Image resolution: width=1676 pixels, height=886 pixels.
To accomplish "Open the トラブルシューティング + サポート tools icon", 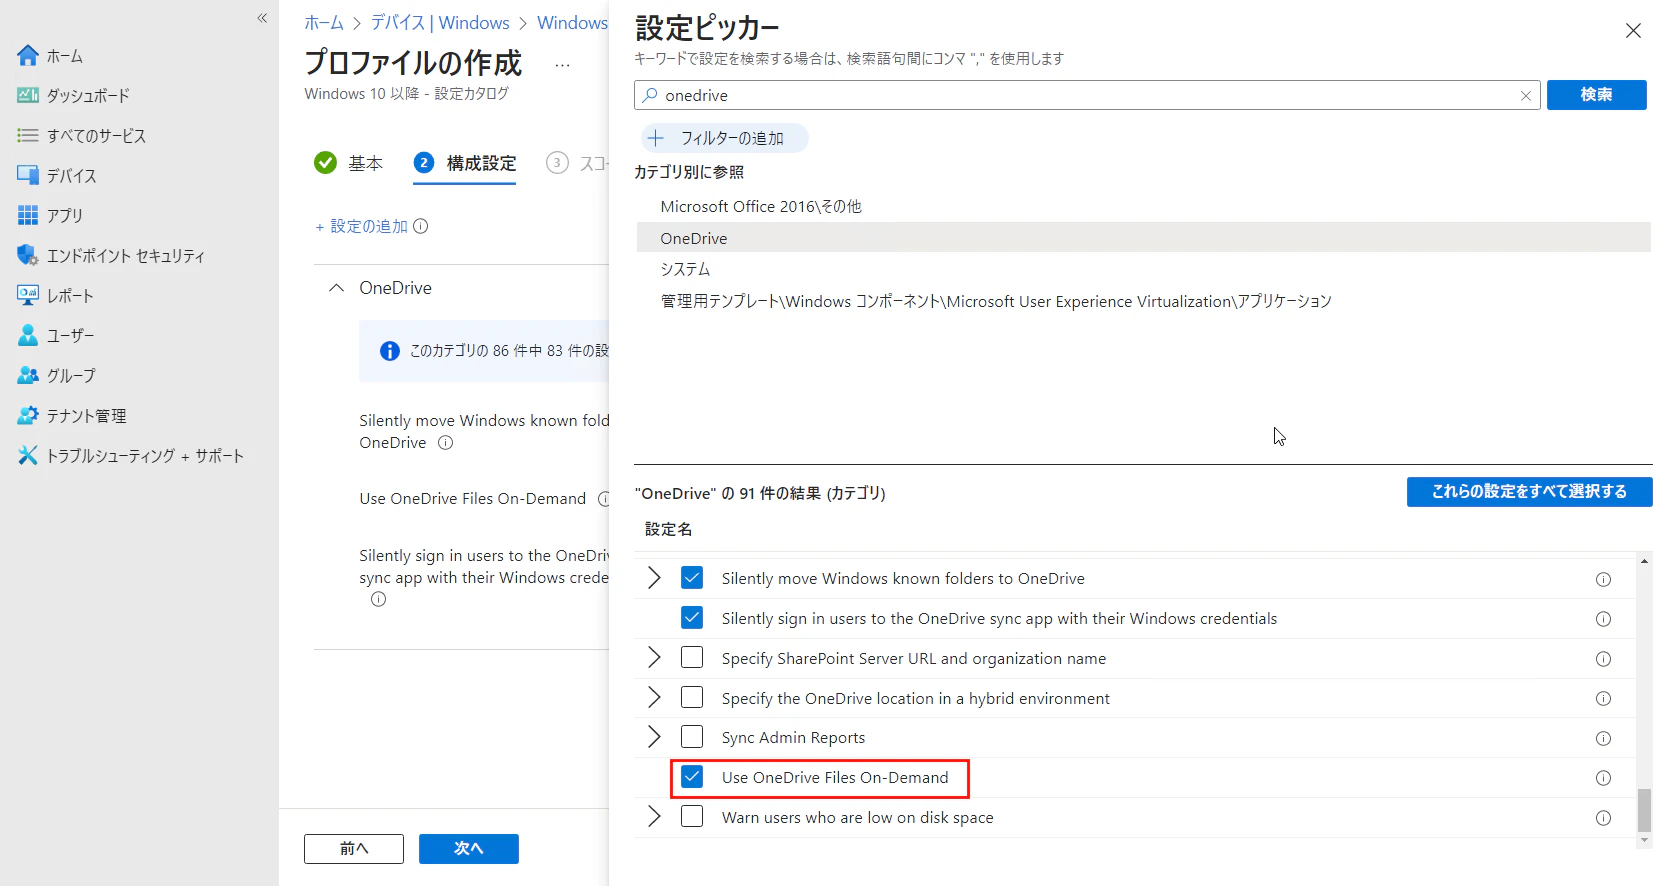I will click(x=28, y=456).
